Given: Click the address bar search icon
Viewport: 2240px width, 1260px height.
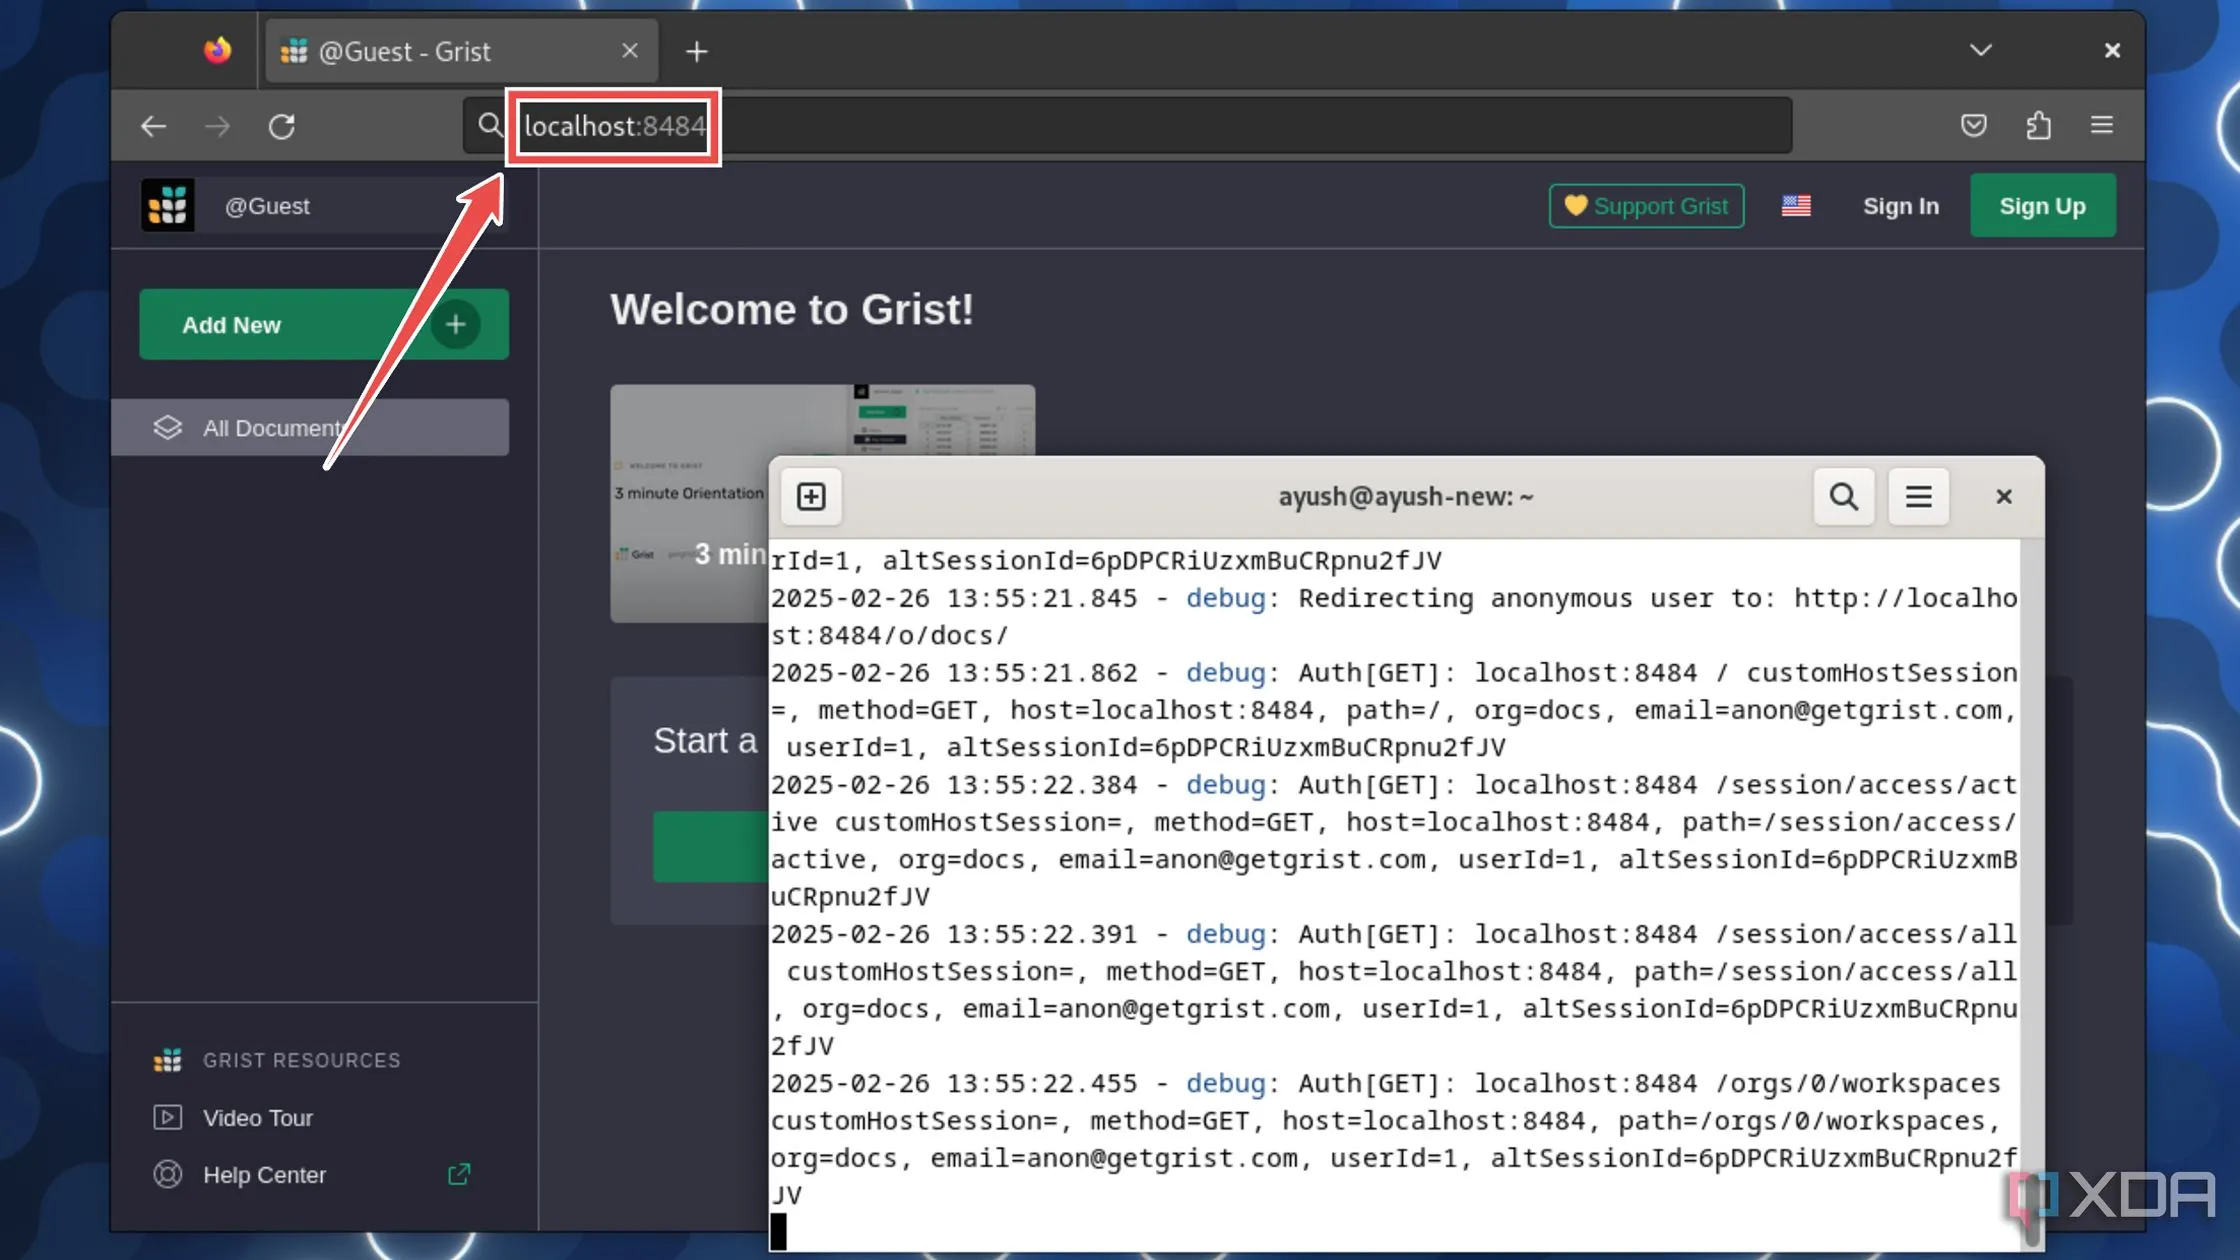Looking at the screenshot, I should [489, 125].
